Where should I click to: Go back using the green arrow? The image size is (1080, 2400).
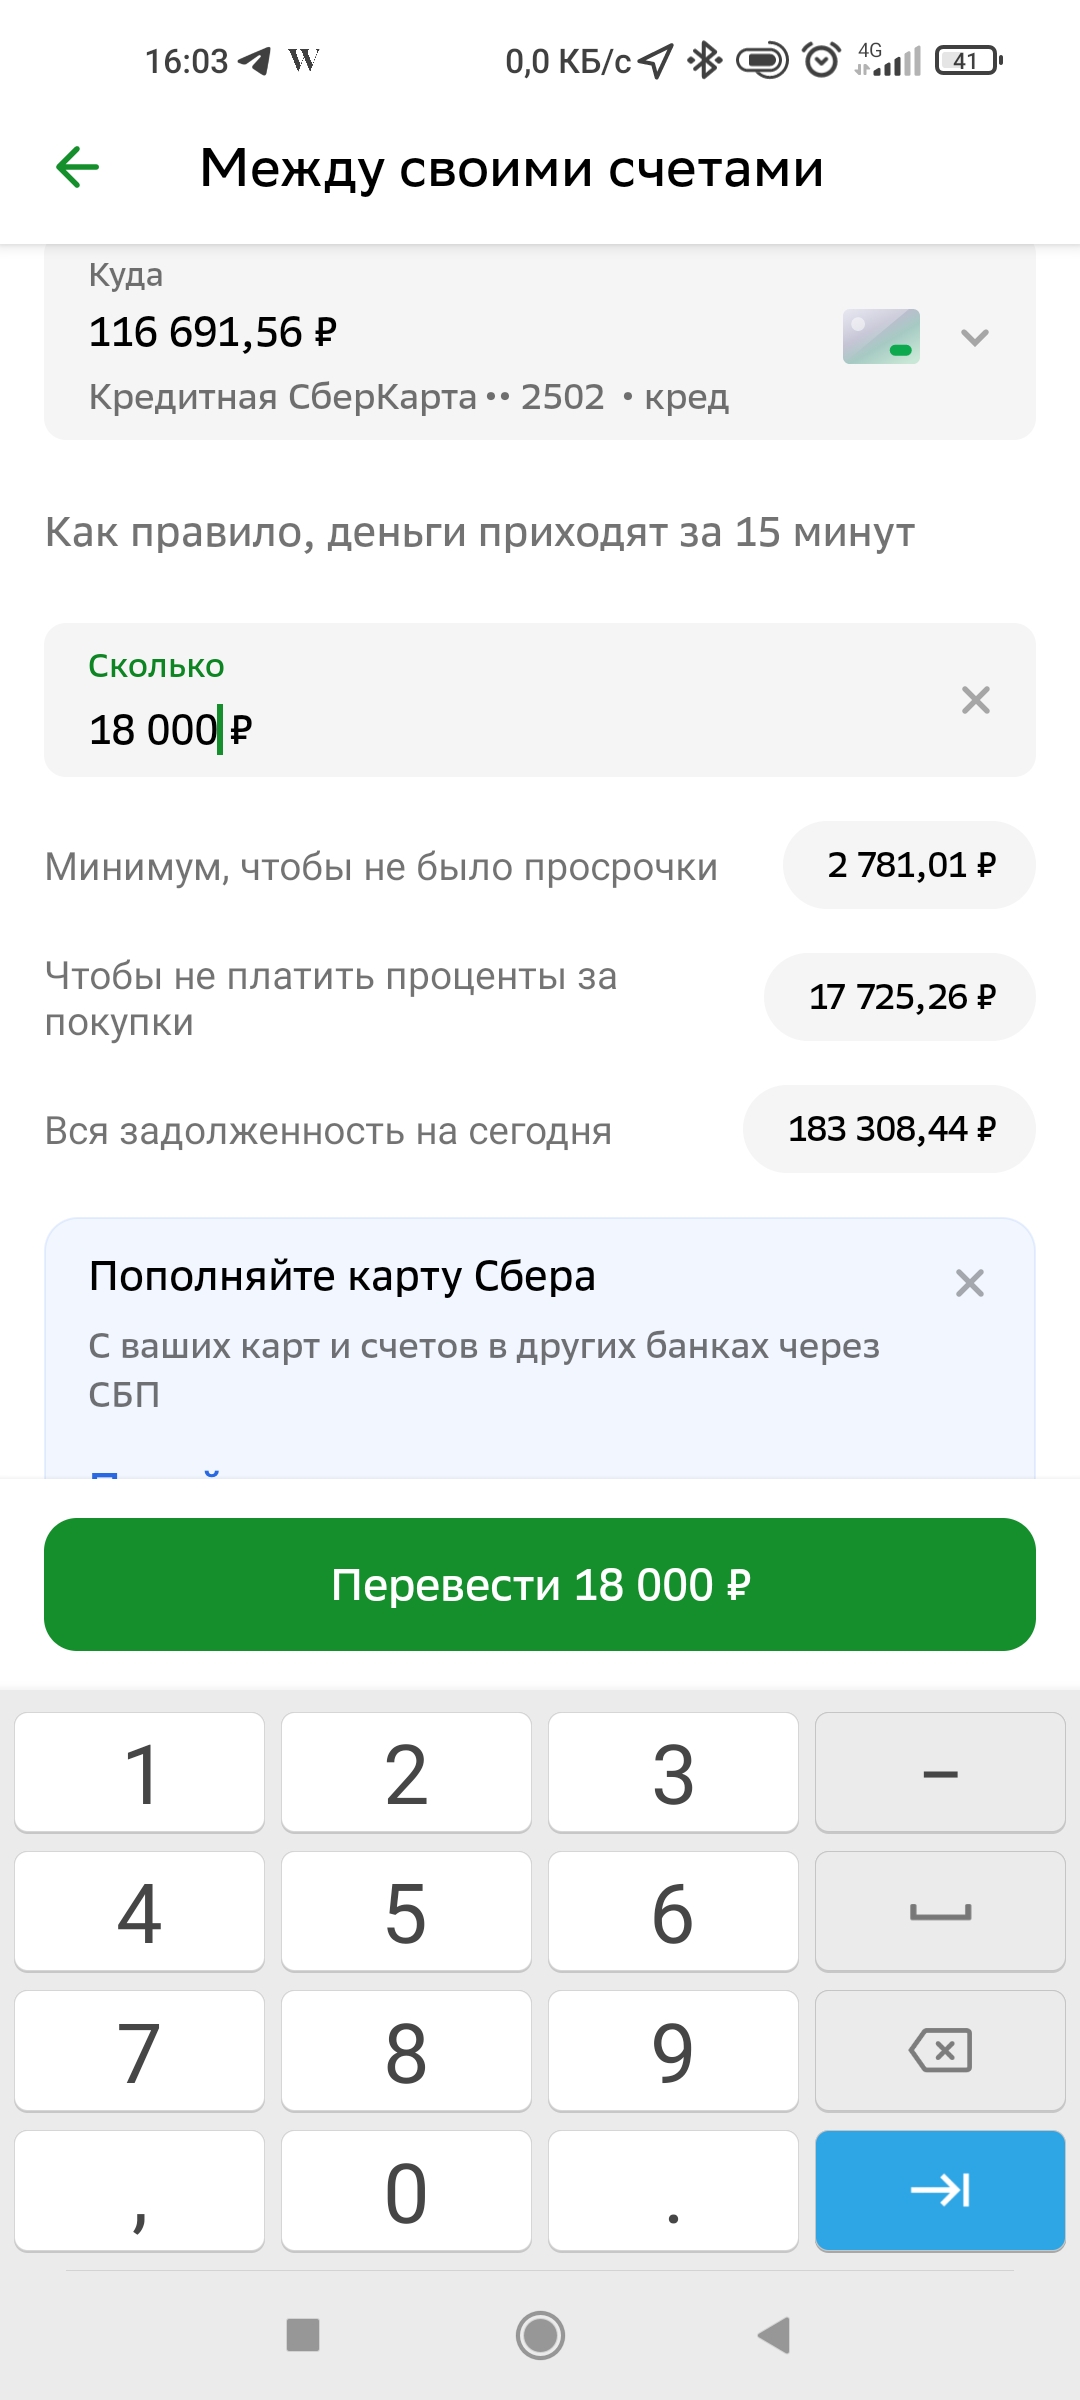pos(77,167)
